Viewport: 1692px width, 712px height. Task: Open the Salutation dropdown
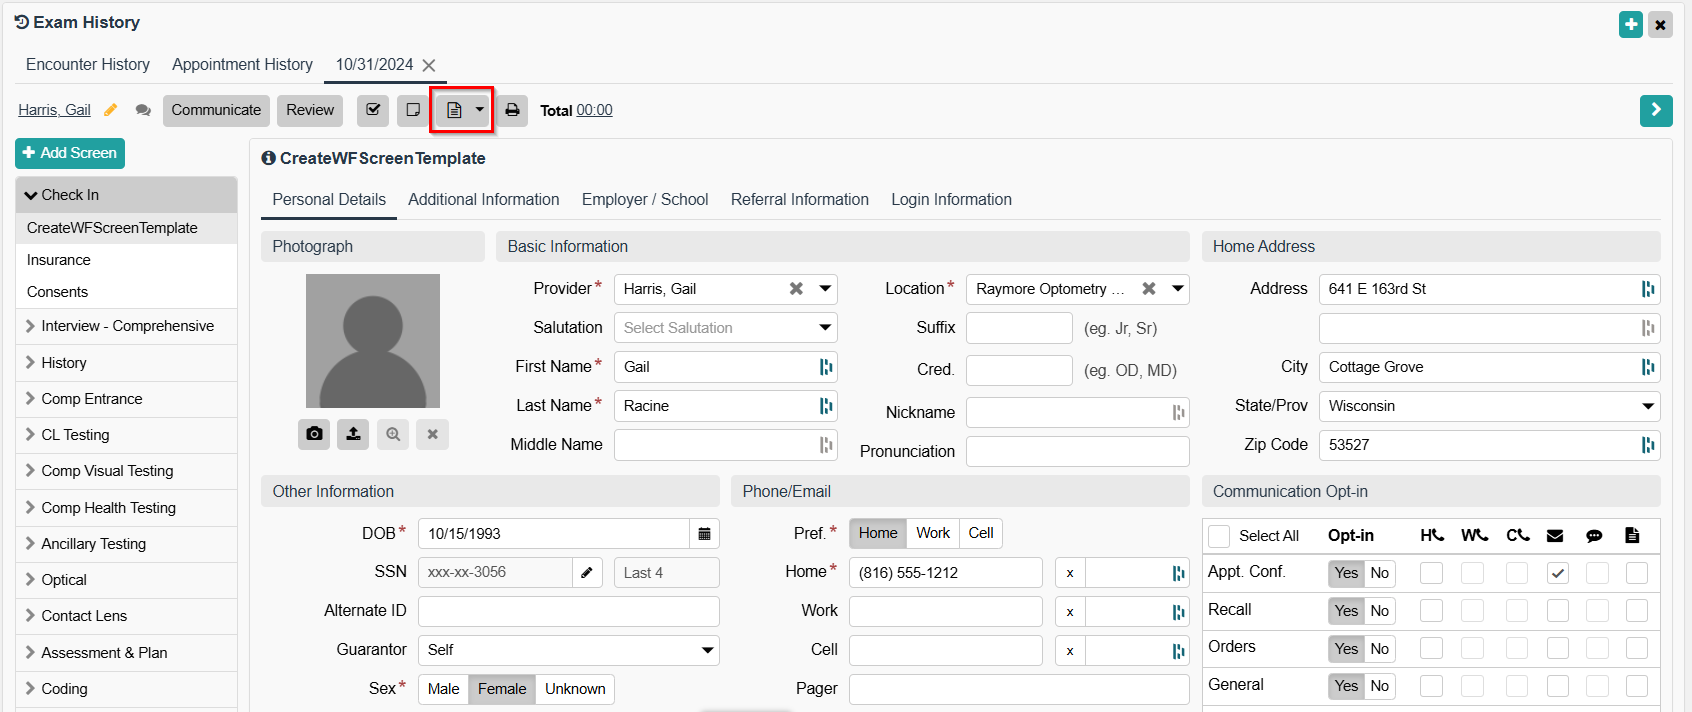point(725,328)
